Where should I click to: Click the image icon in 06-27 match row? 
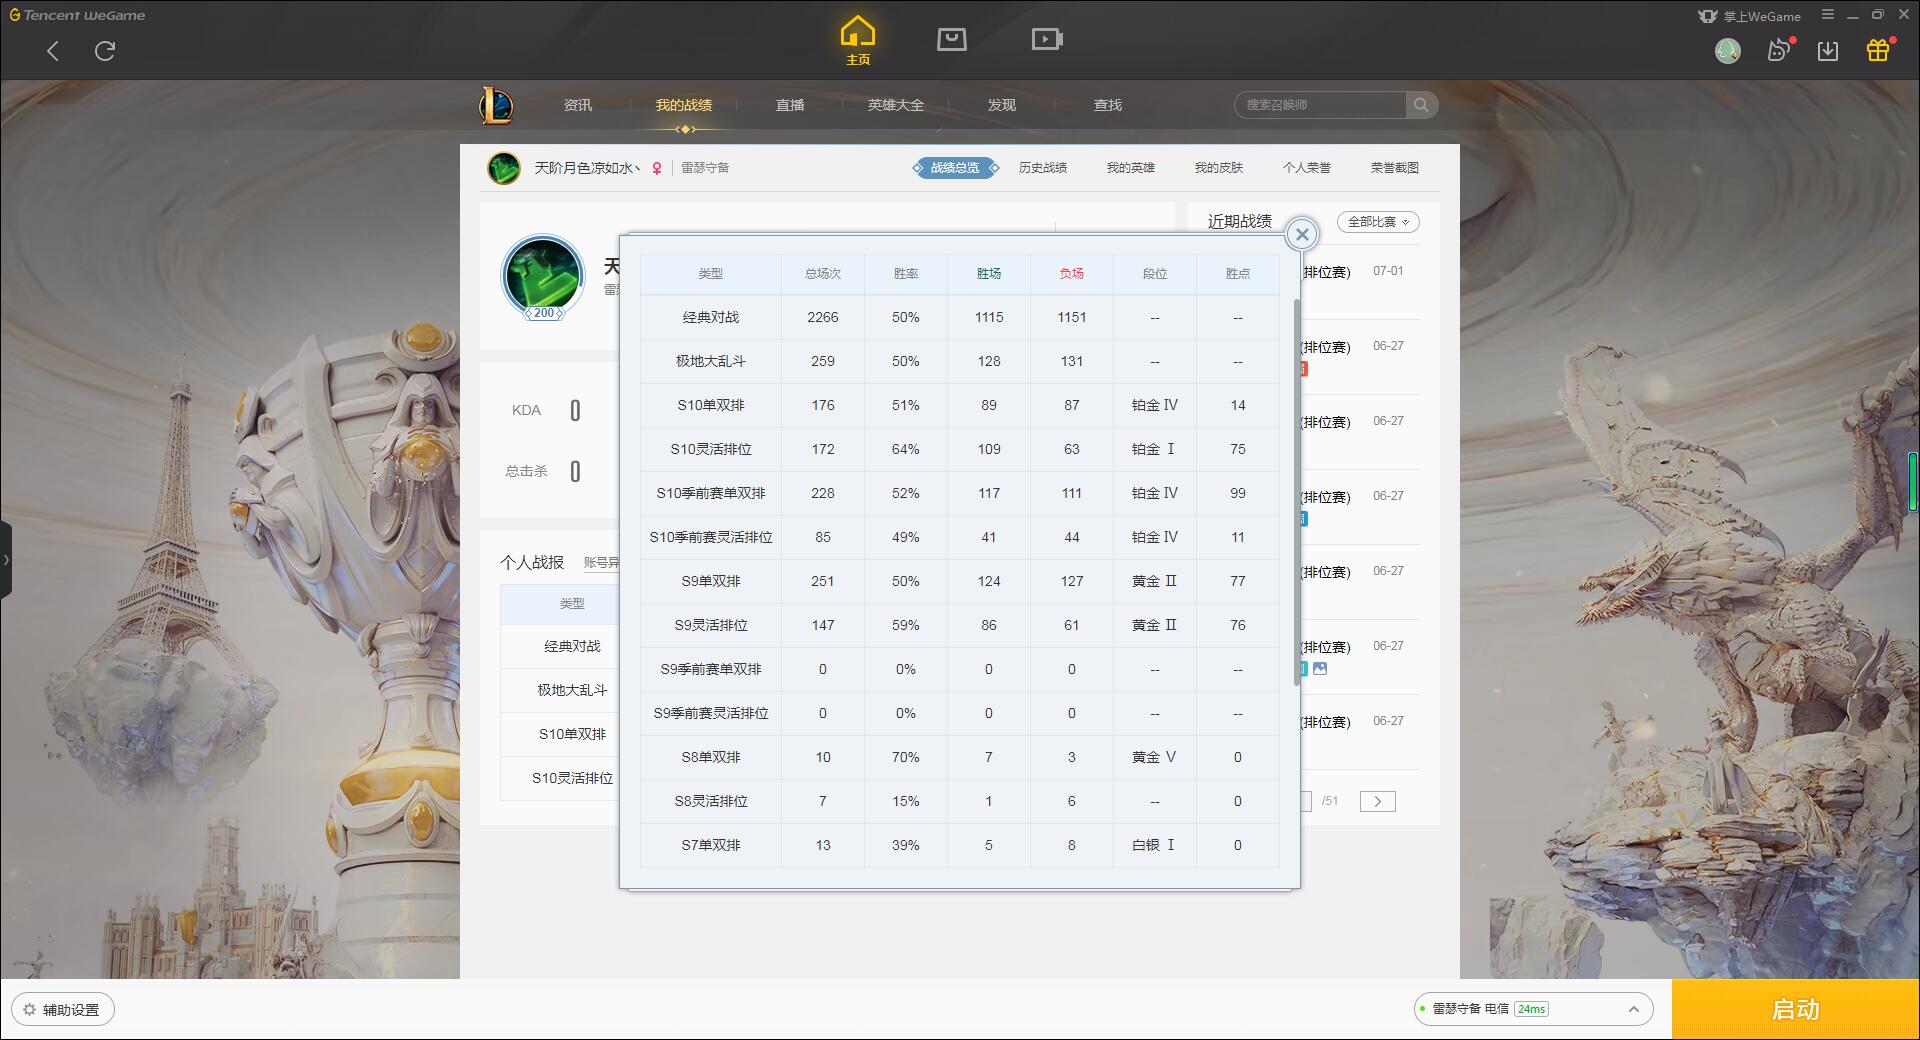coord(1320,669)
